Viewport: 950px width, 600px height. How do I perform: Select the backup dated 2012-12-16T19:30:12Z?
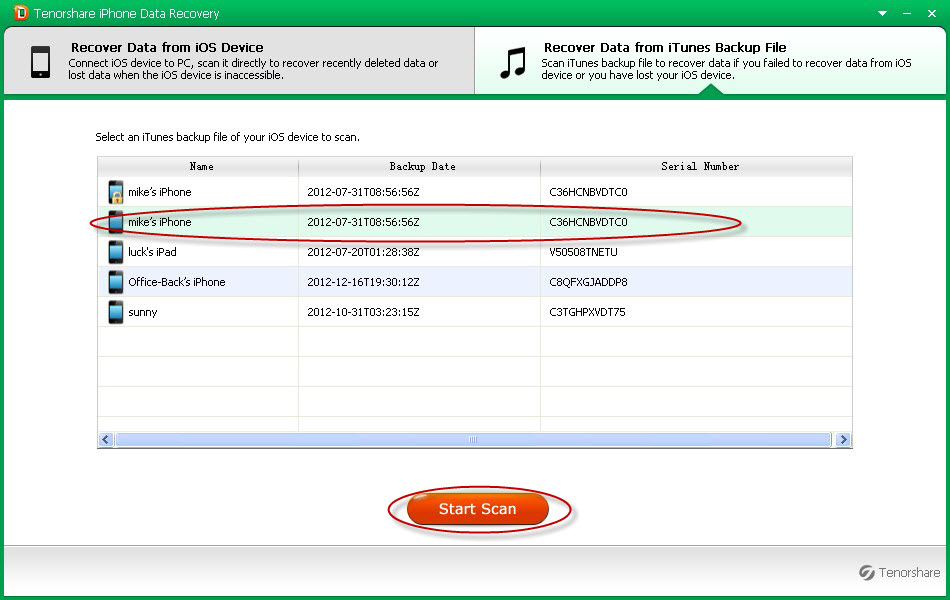[363, 282]
